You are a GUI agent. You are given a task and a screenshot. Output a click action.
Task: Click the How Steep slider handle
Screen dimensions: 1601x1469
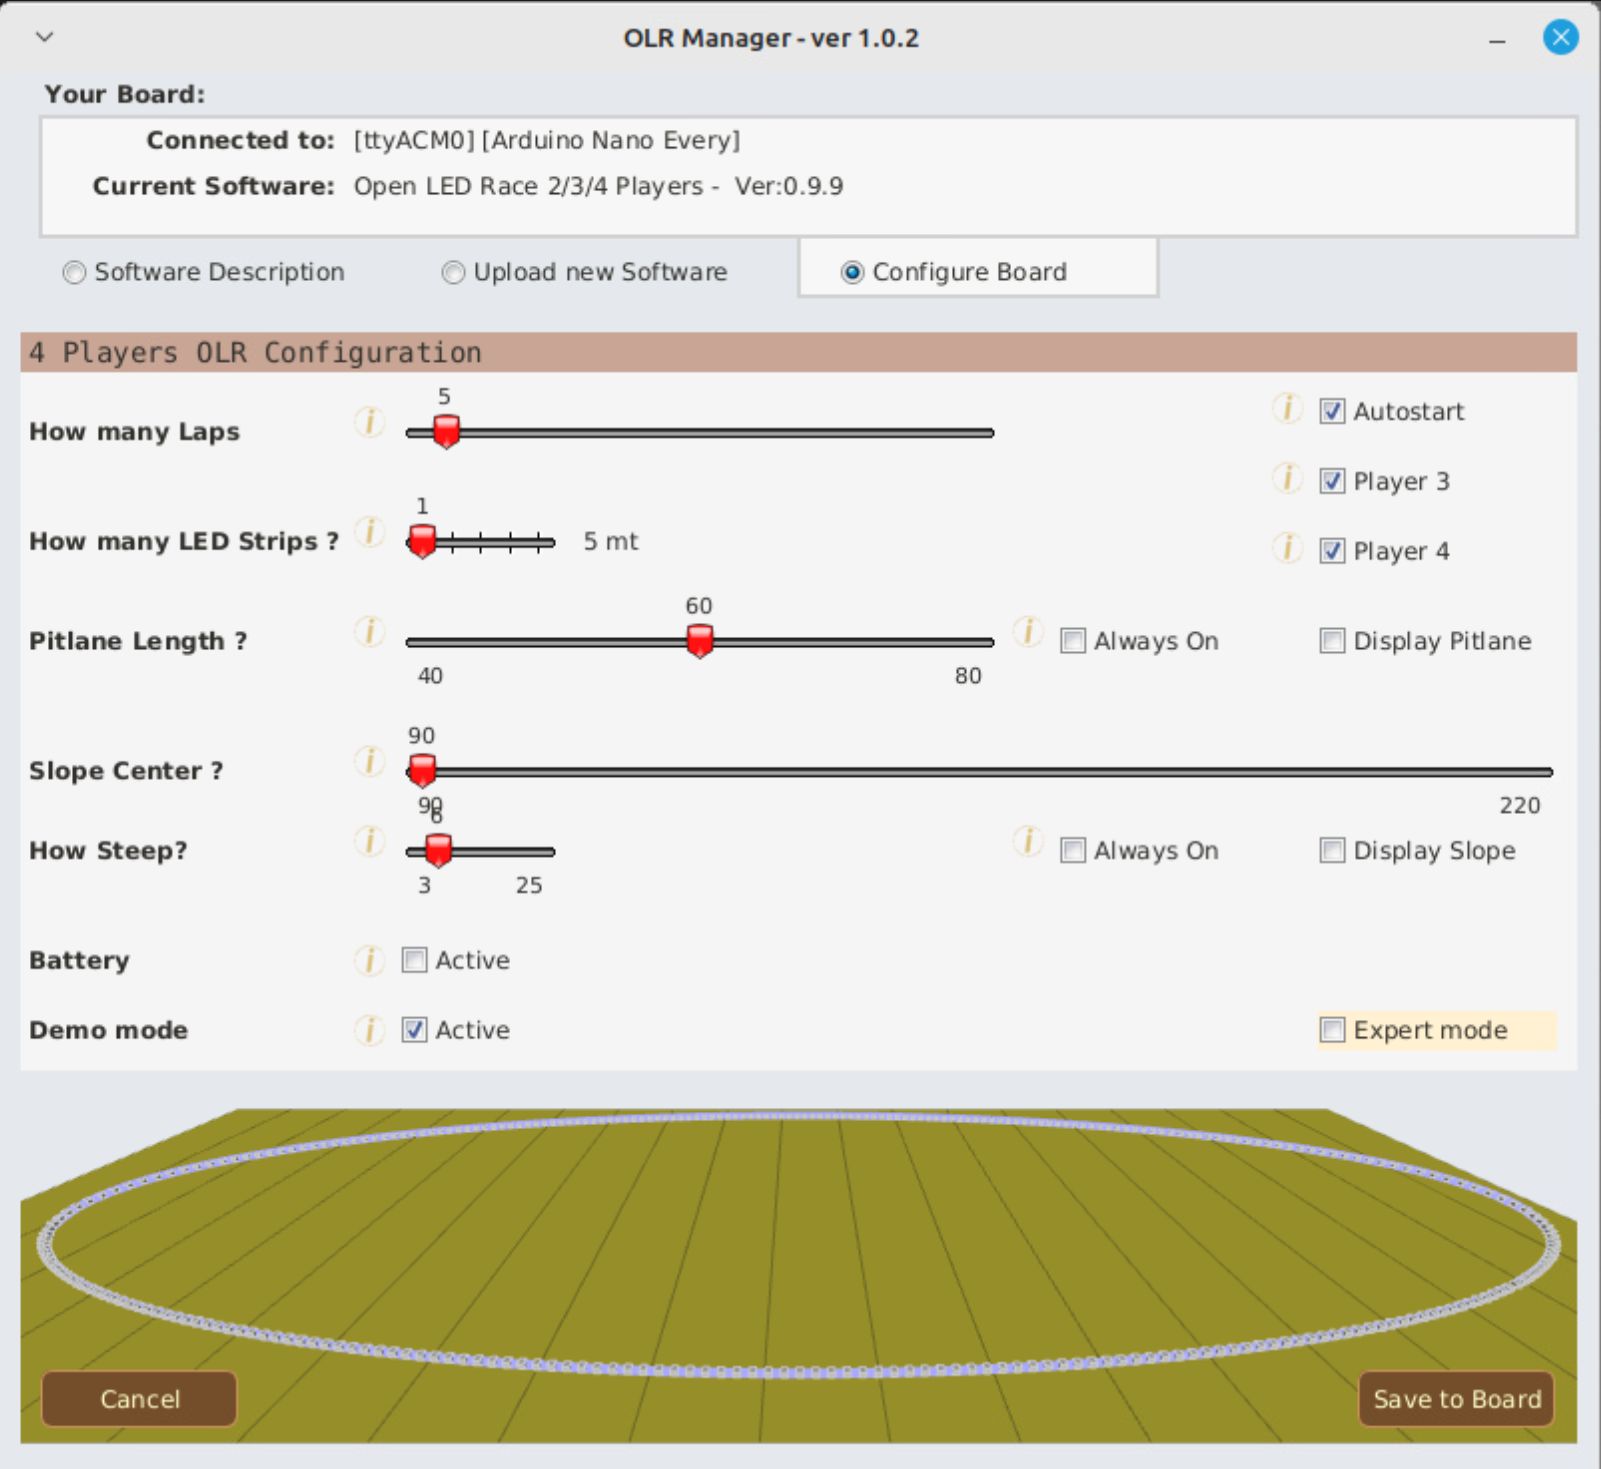[x=438, y=851]
